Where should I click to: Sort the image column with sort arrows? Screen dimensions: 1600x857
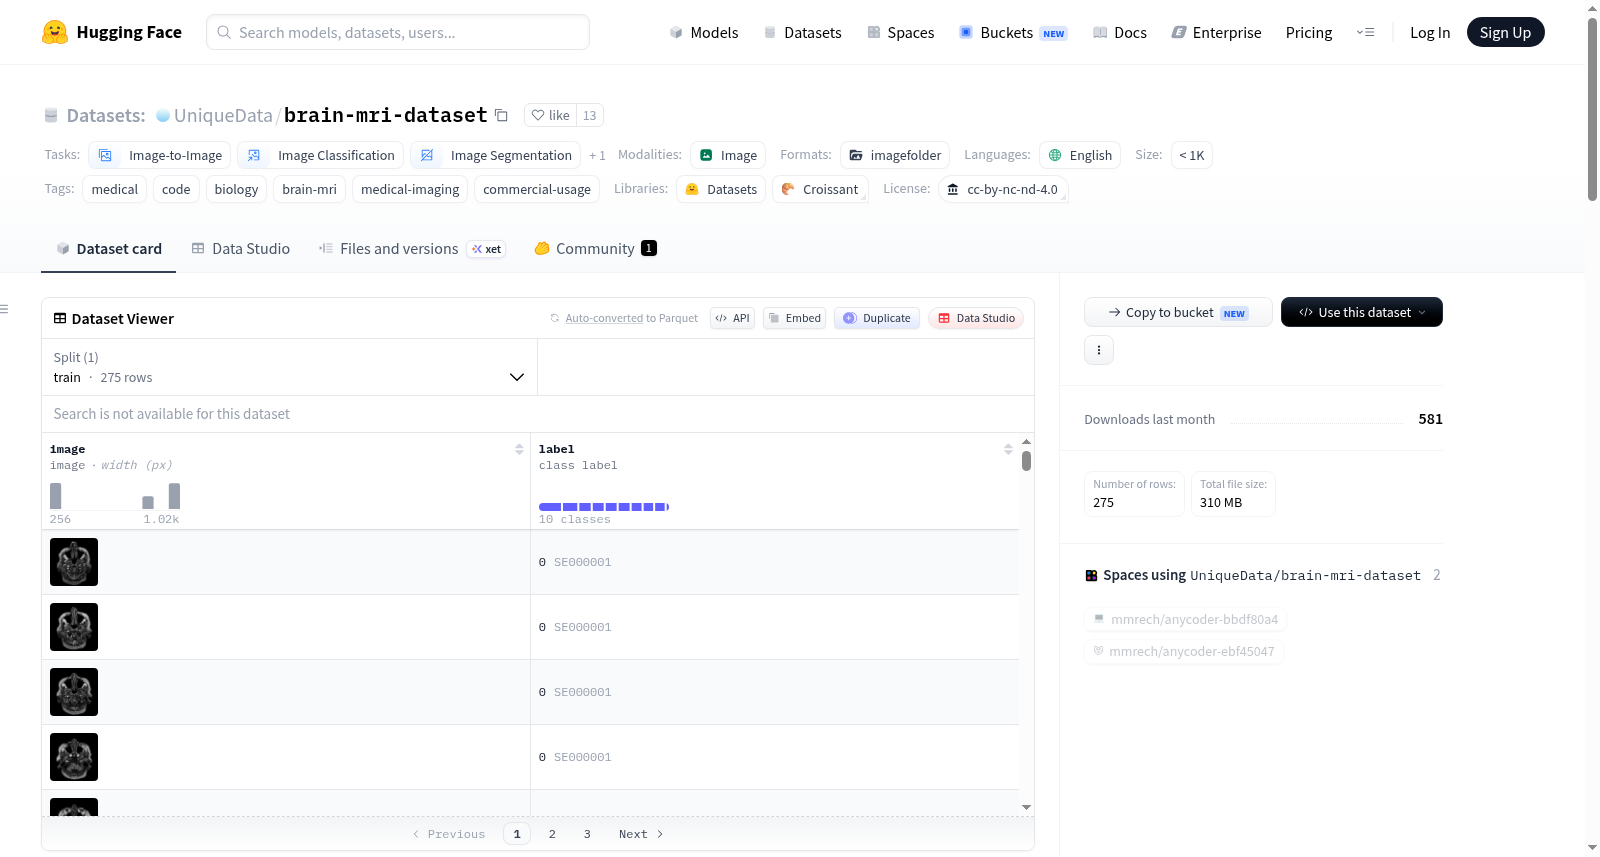tap(519, 450)
